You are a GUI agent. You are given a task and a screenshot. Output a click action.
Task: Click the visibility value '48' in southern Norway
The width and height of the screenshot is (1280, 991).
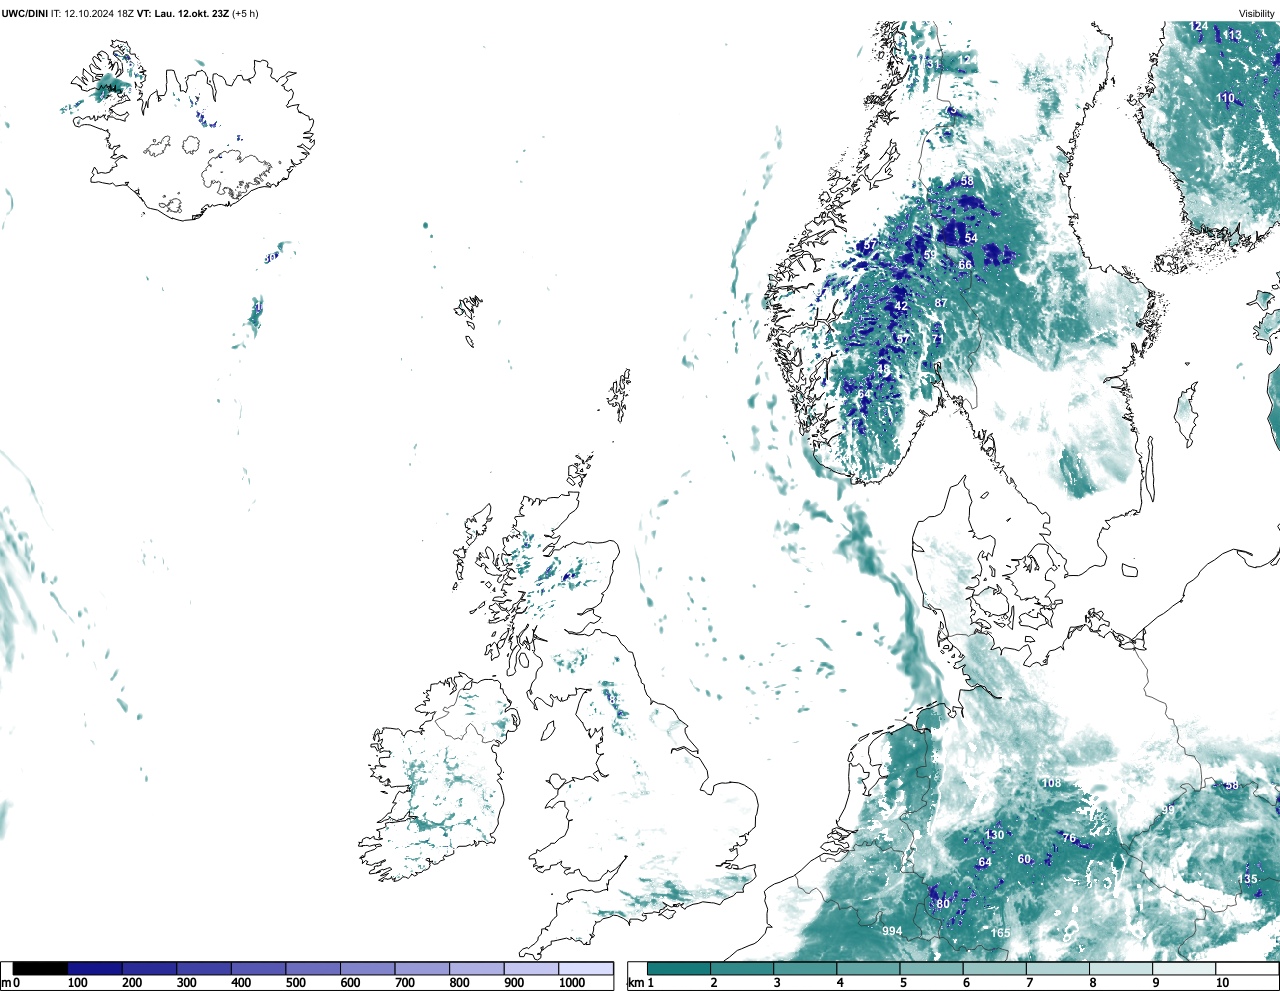point(883,369)
